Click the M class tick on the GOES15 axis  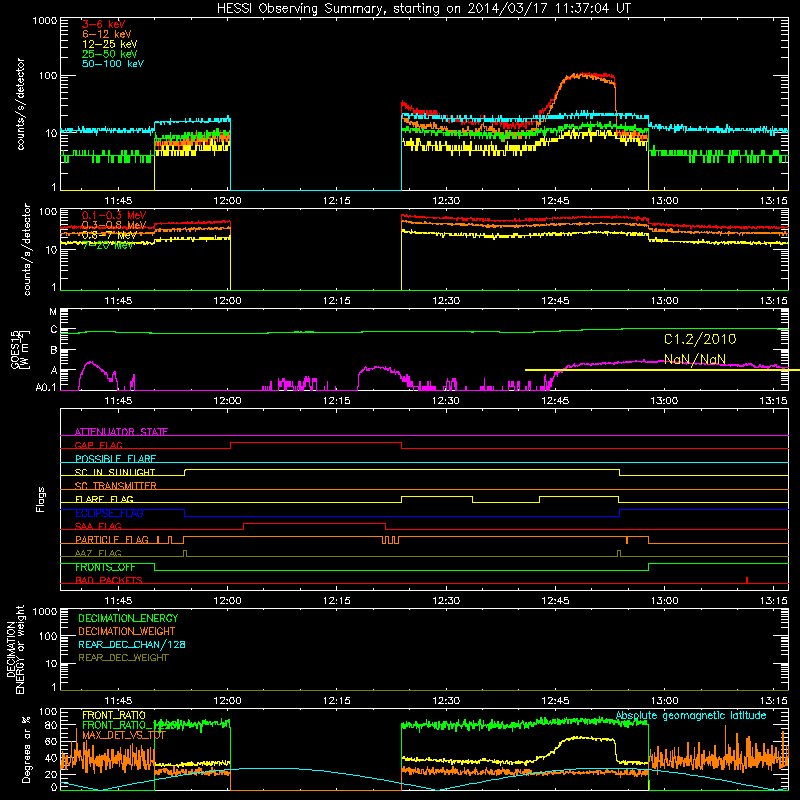point(53,312)
